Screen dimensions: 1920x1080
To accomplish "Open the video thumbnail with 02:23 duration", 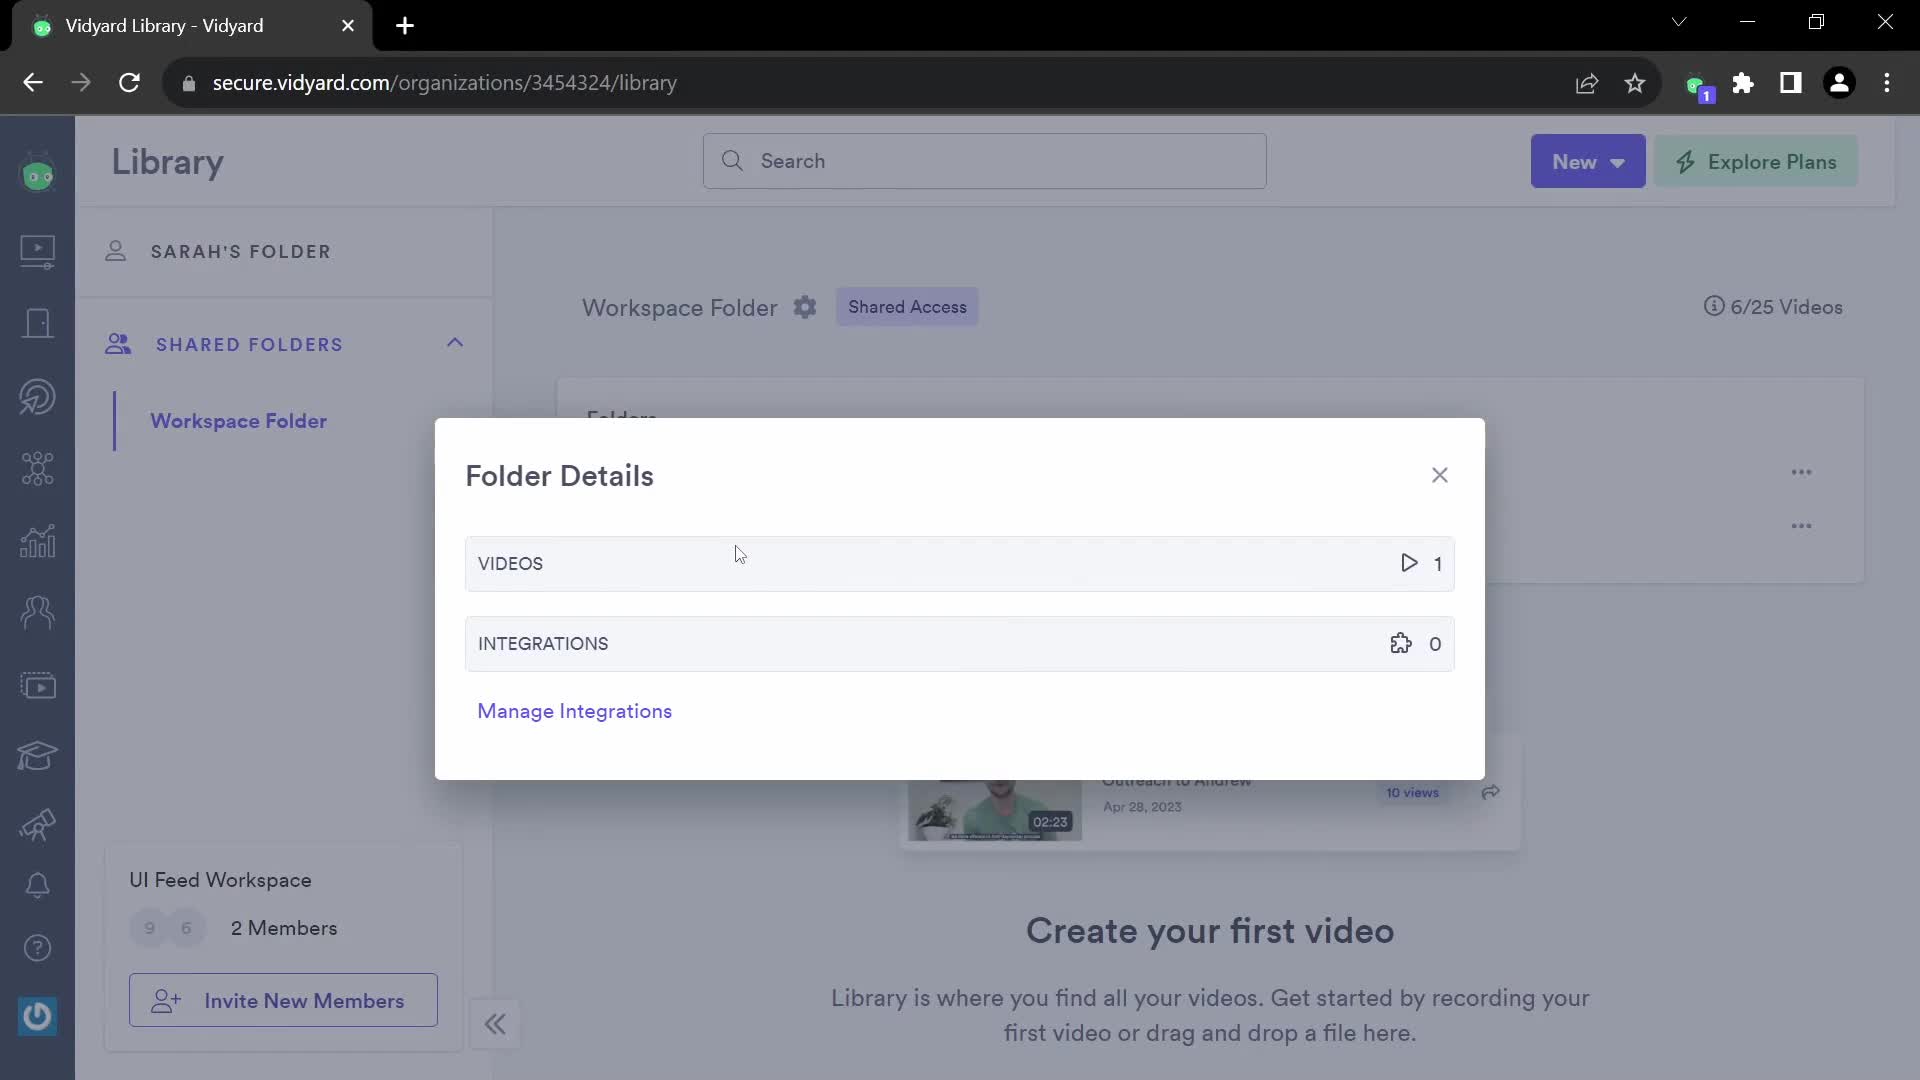I will [x=995, y=810].
